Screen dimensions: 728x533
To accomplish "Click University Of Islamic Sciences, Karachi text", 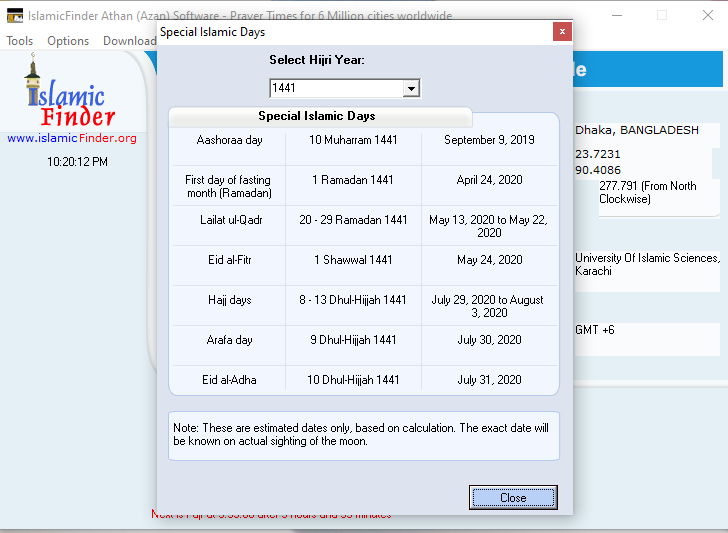I will point(647,264).
